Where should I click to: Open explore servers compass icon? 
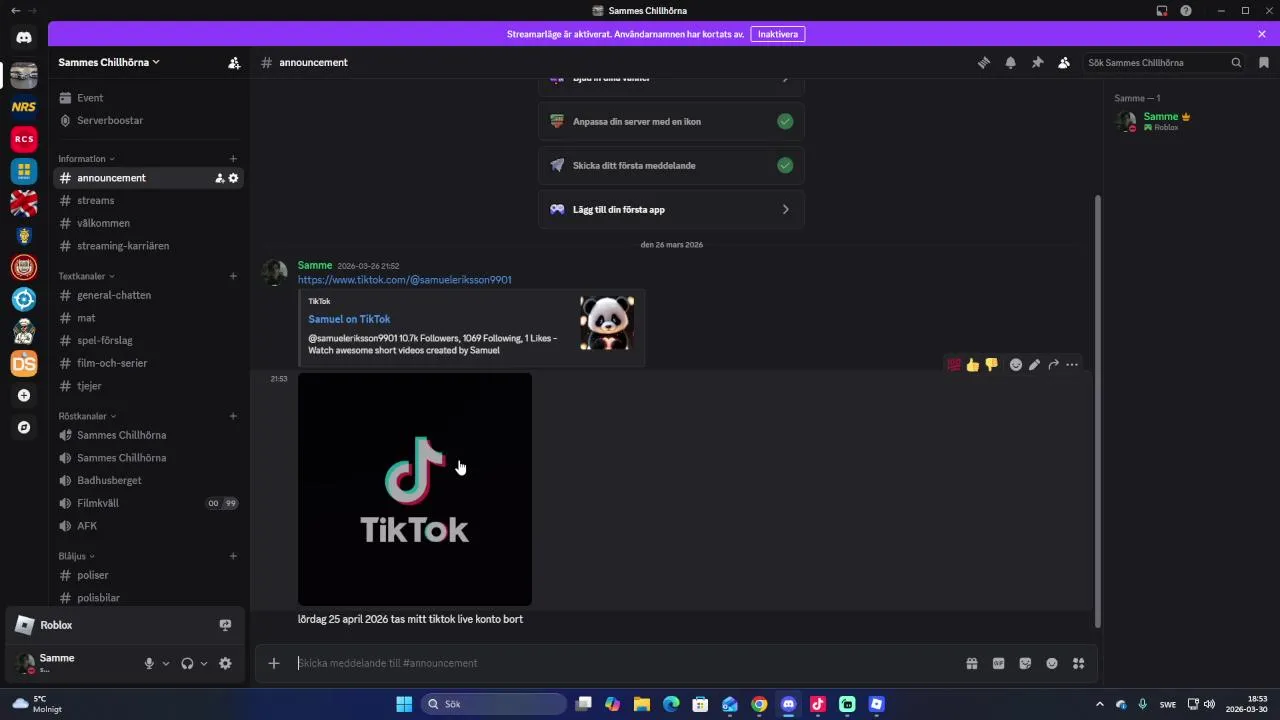coord(24,427)
